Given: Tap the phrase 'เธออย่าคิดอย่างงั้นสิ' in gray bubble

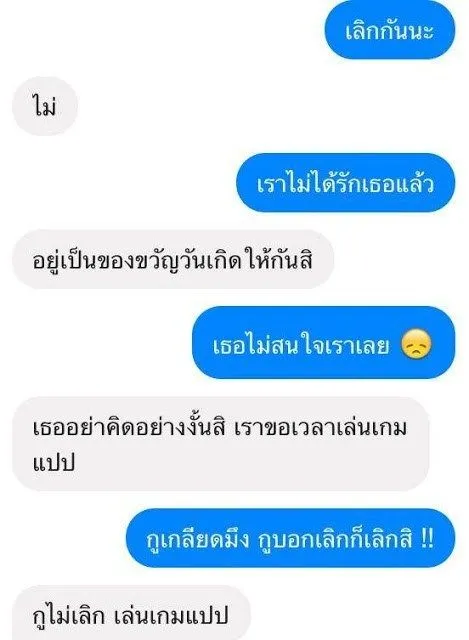Looking at the screenshot, I should coord(129,428).
